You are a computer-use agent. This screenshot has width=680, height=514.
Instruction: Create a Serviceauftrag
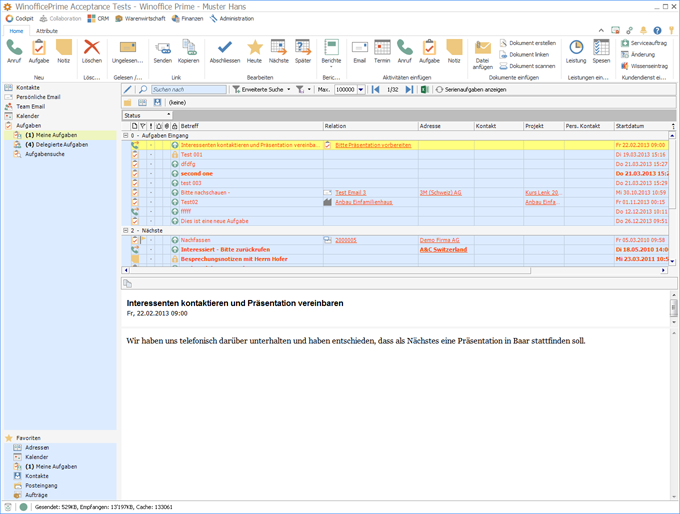(644, 43)
